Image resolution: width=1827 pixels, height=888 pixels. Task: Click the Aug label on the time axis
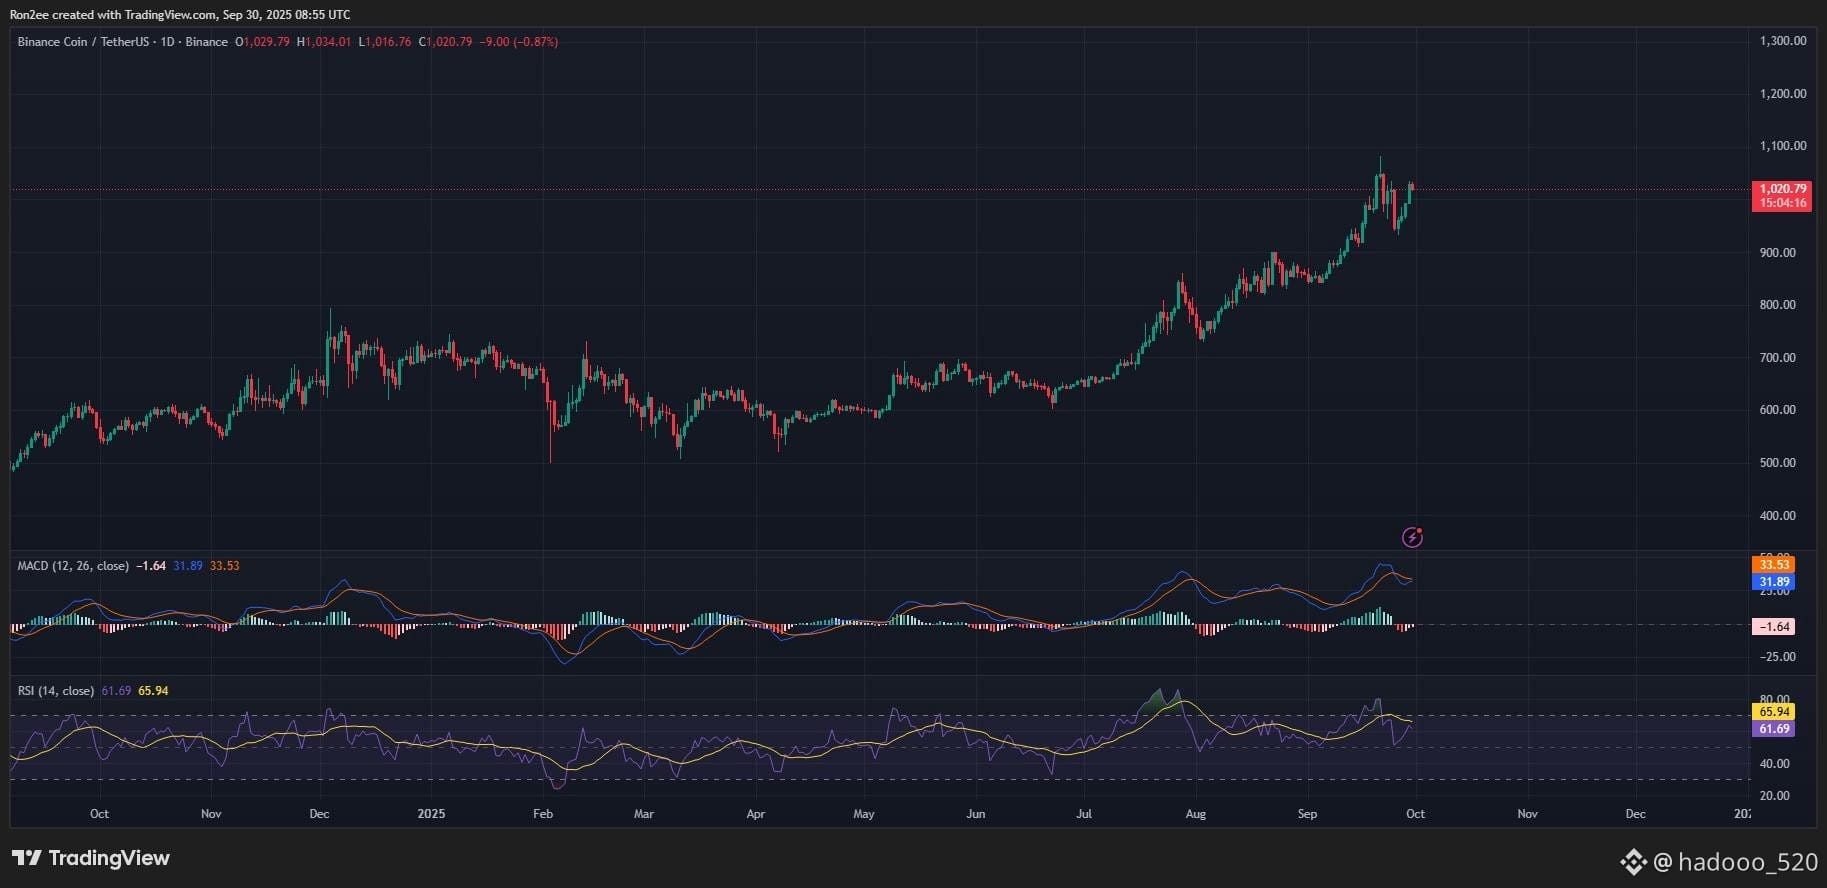pos(1196,814)
